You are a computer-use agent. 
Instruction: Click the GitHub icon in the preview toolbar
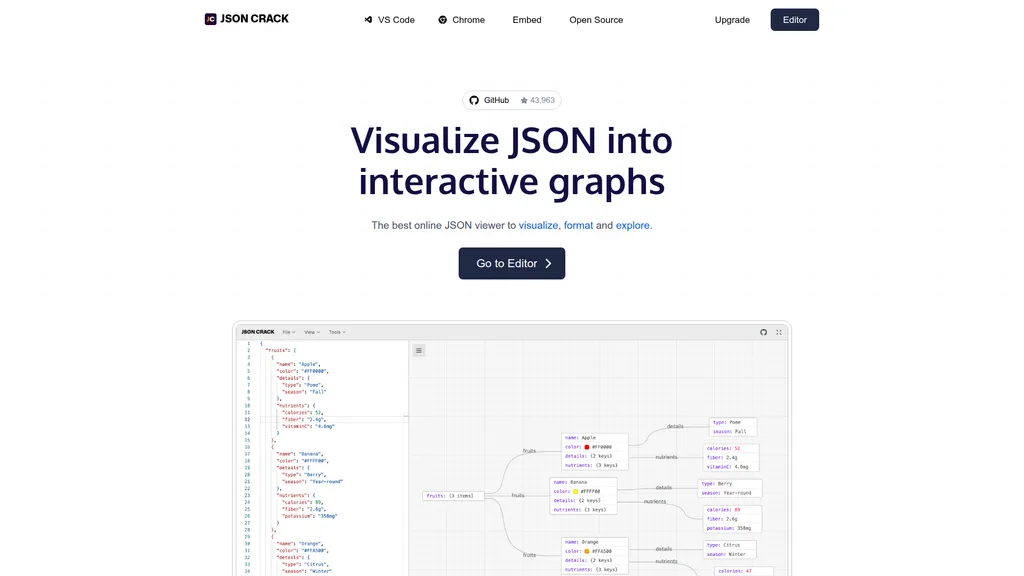tap(763, 332)
